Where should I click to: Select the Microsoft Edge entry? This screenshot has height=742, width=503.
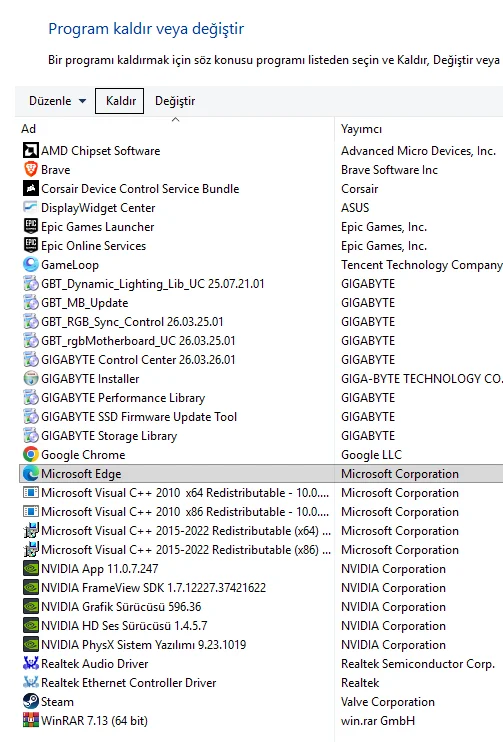click(x=261, y=474)
